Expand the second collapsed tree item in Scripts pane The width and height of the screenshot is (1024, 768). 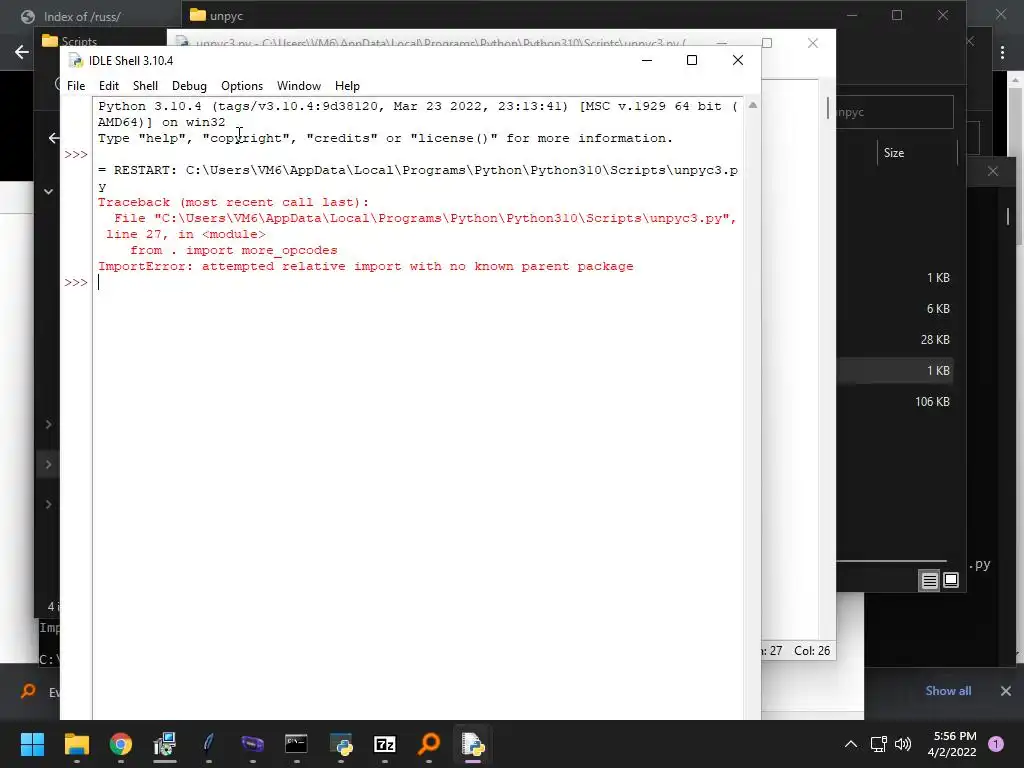tap(48, 464)
